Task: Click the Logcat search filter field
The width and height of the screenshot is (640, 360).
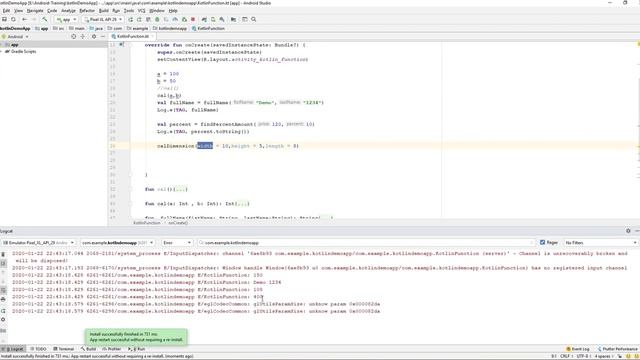Action: (366, 242)
